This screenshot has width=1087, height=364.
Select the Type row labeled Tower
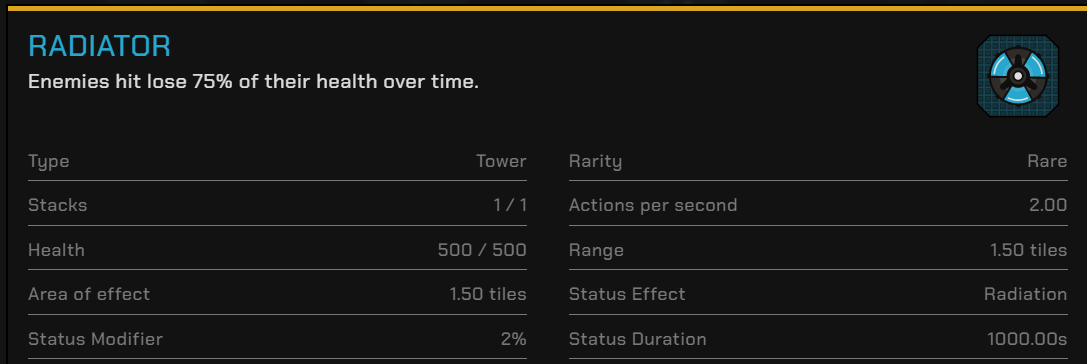pyautogui.click(x=277, y=162)
